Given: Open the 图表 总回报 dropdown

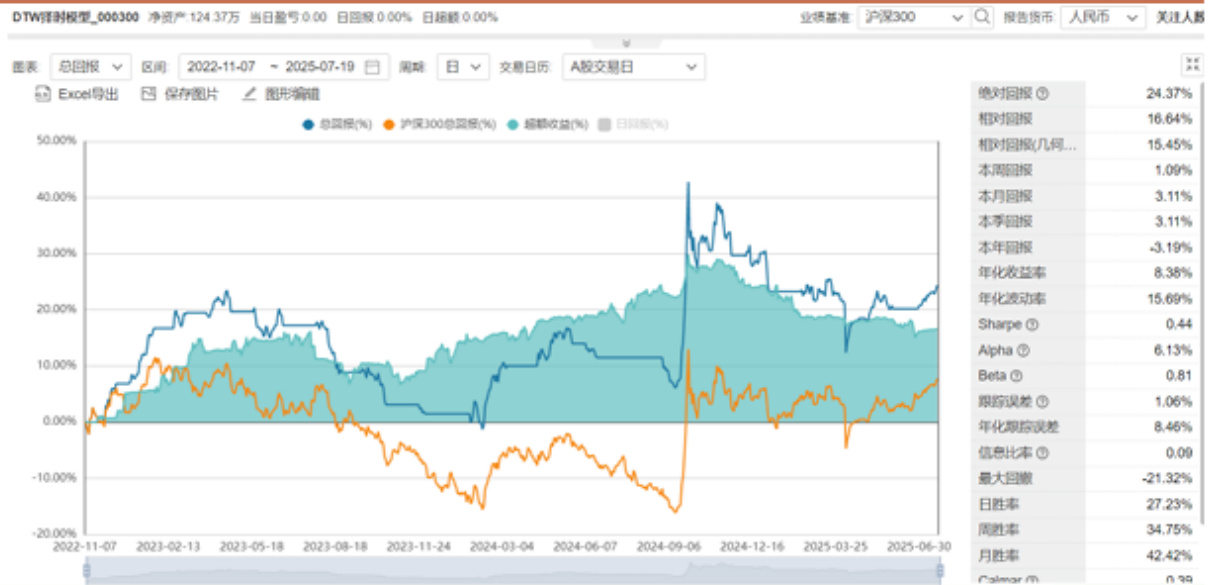Looking at the screenshot, I should tap(88, 67).
